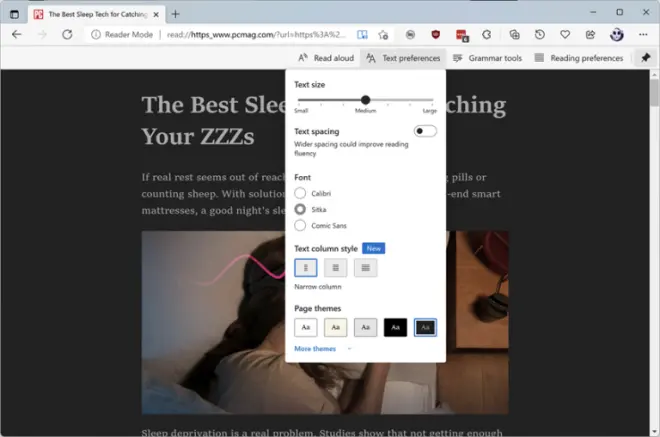Reload the page with the refresh icon
This screenshot has width=660, height=437.
(x=67, y=35)
